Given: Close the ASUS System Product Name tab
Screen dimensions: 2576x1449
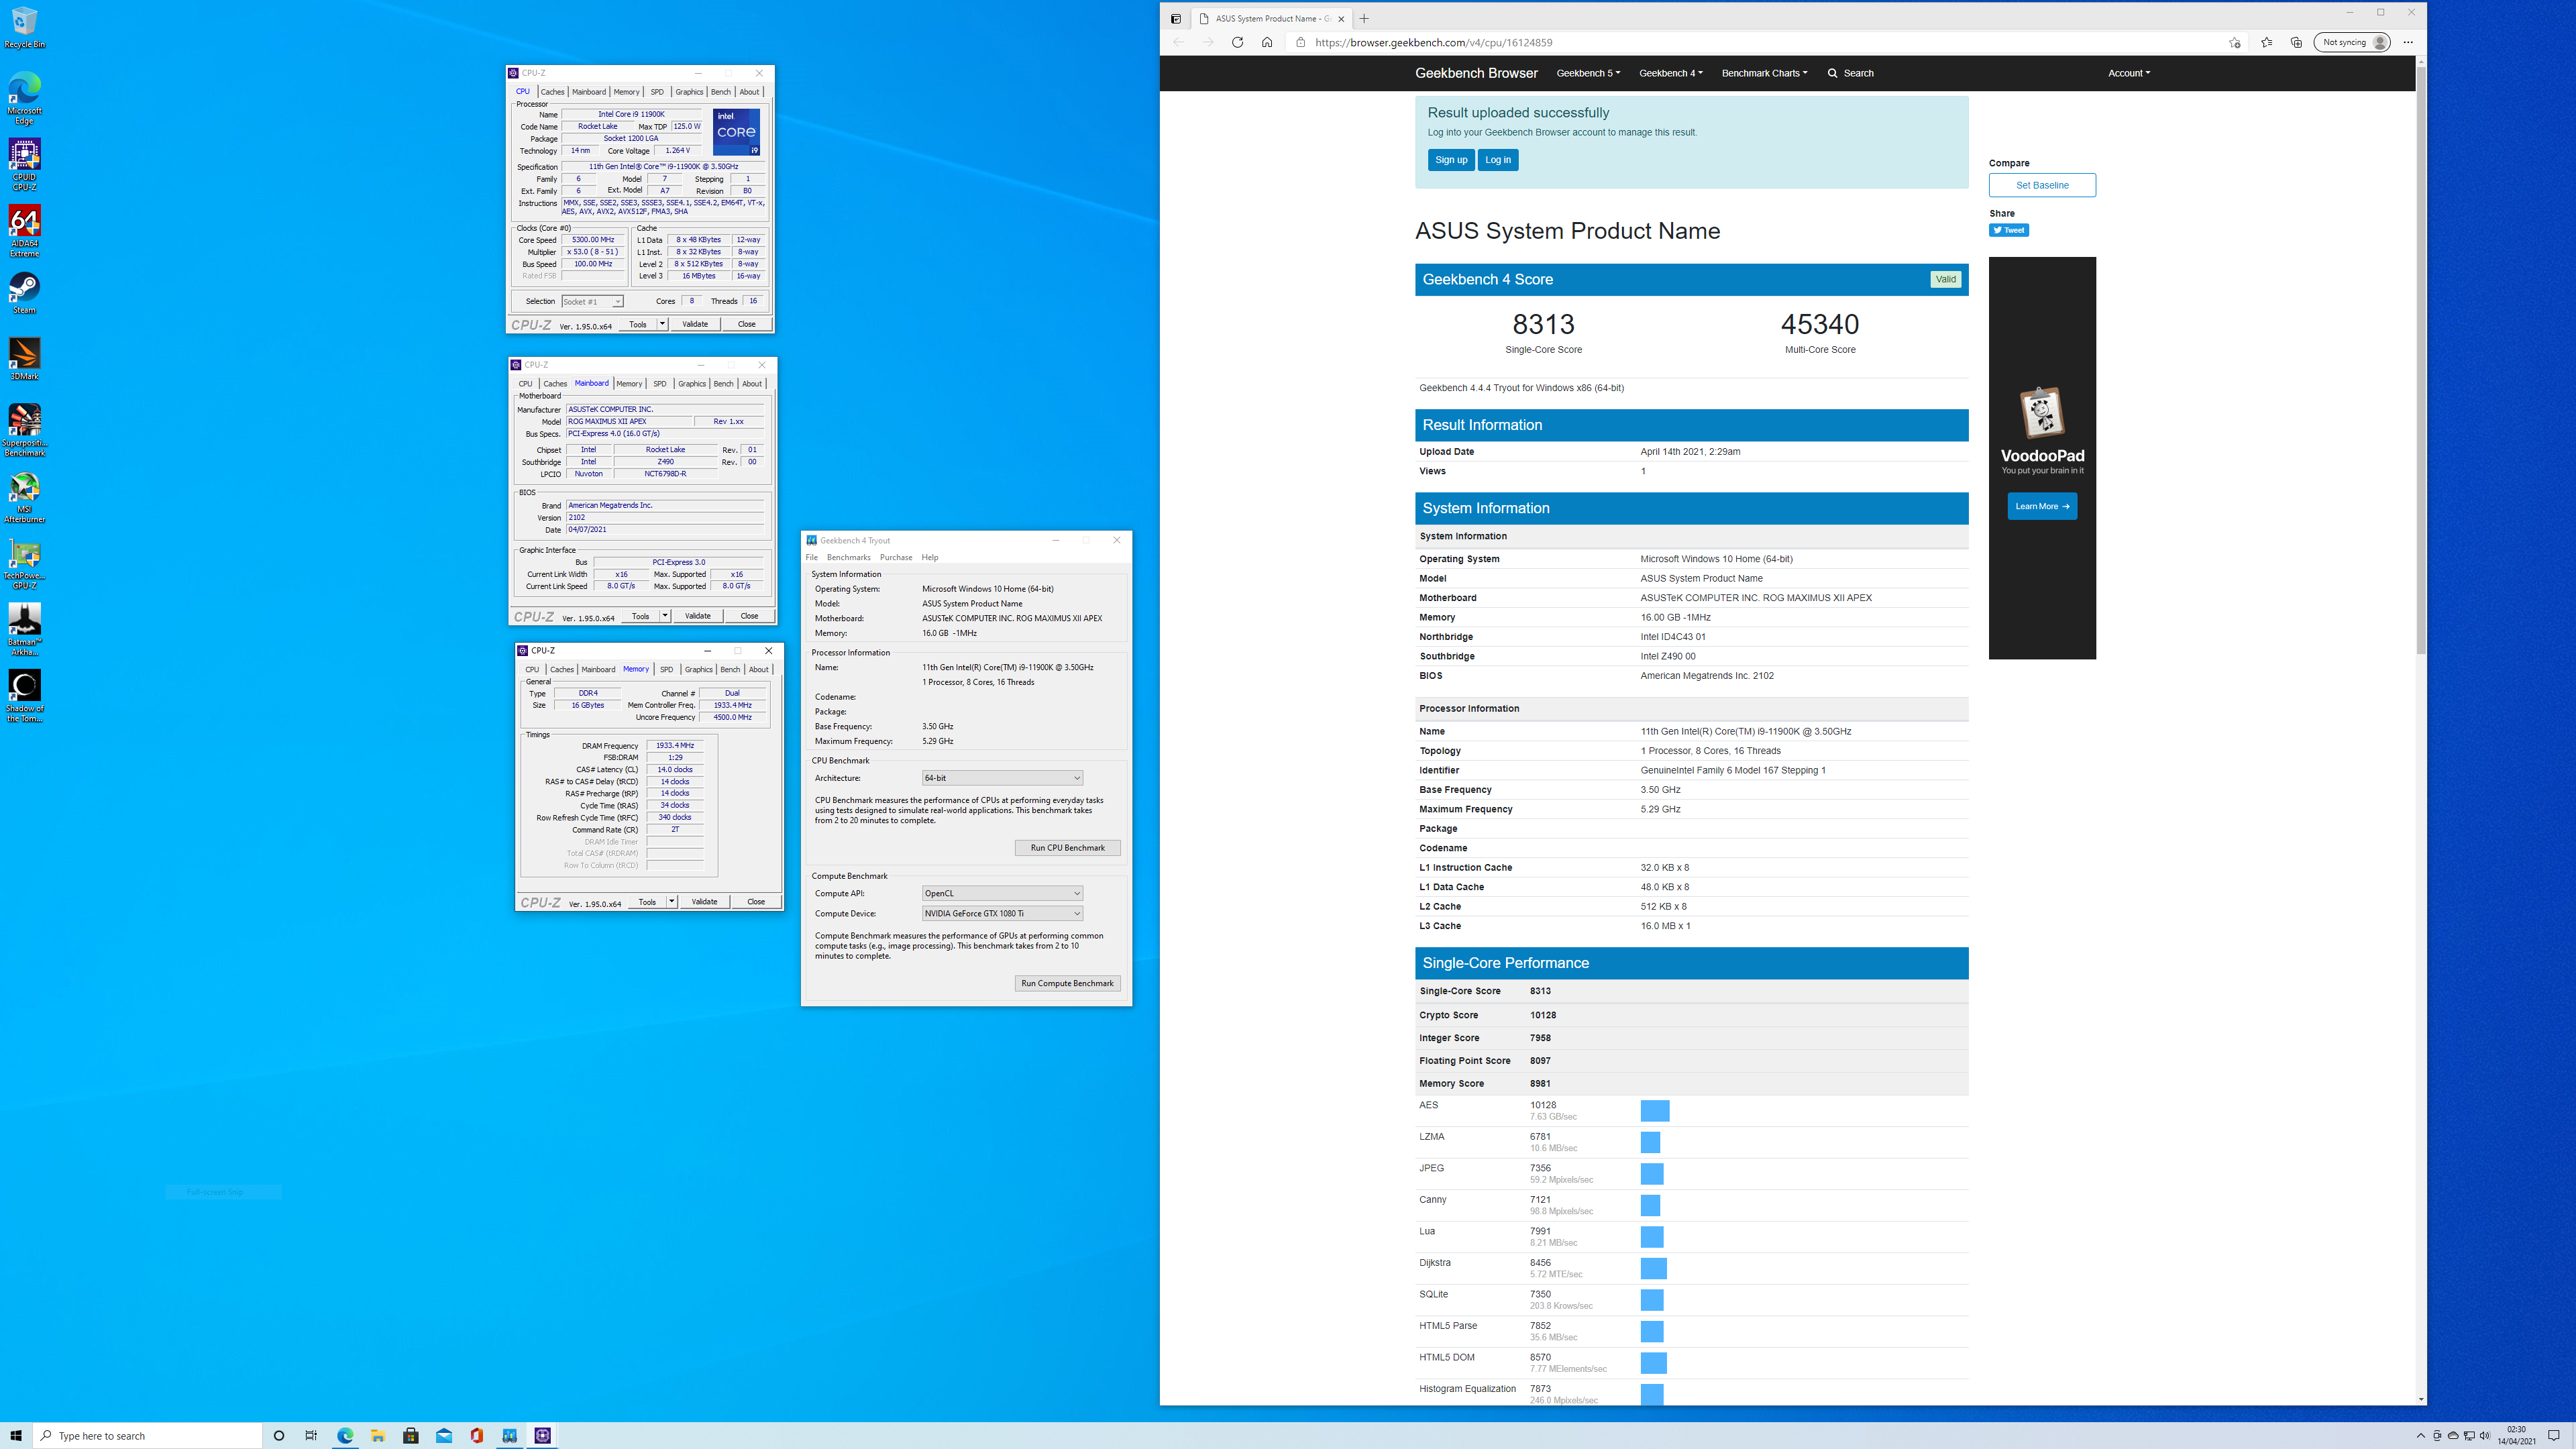Looking at the screenshot, I should pos(1341,18).
